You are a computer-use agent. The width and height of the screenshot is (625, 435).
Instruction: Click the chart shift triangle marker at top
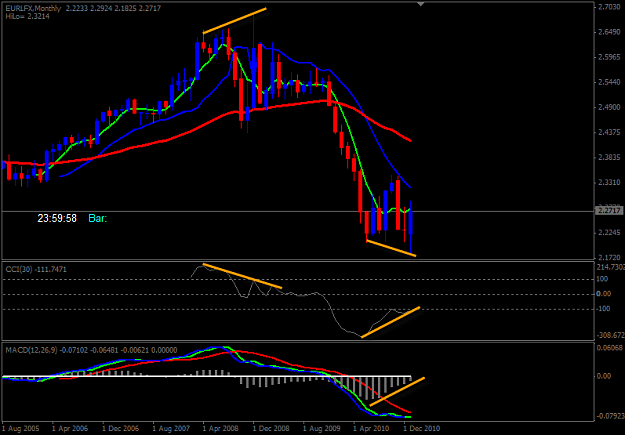(421, 4)
